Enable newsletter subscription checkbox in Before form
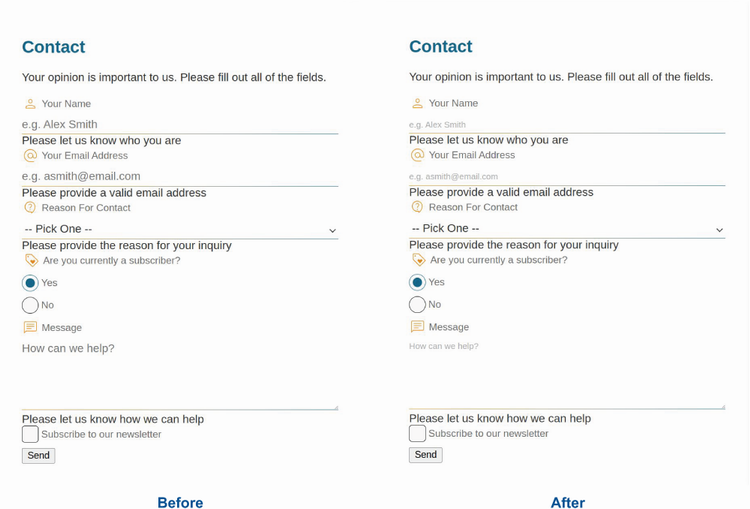The image size is (750, 509). coord(30,434)
